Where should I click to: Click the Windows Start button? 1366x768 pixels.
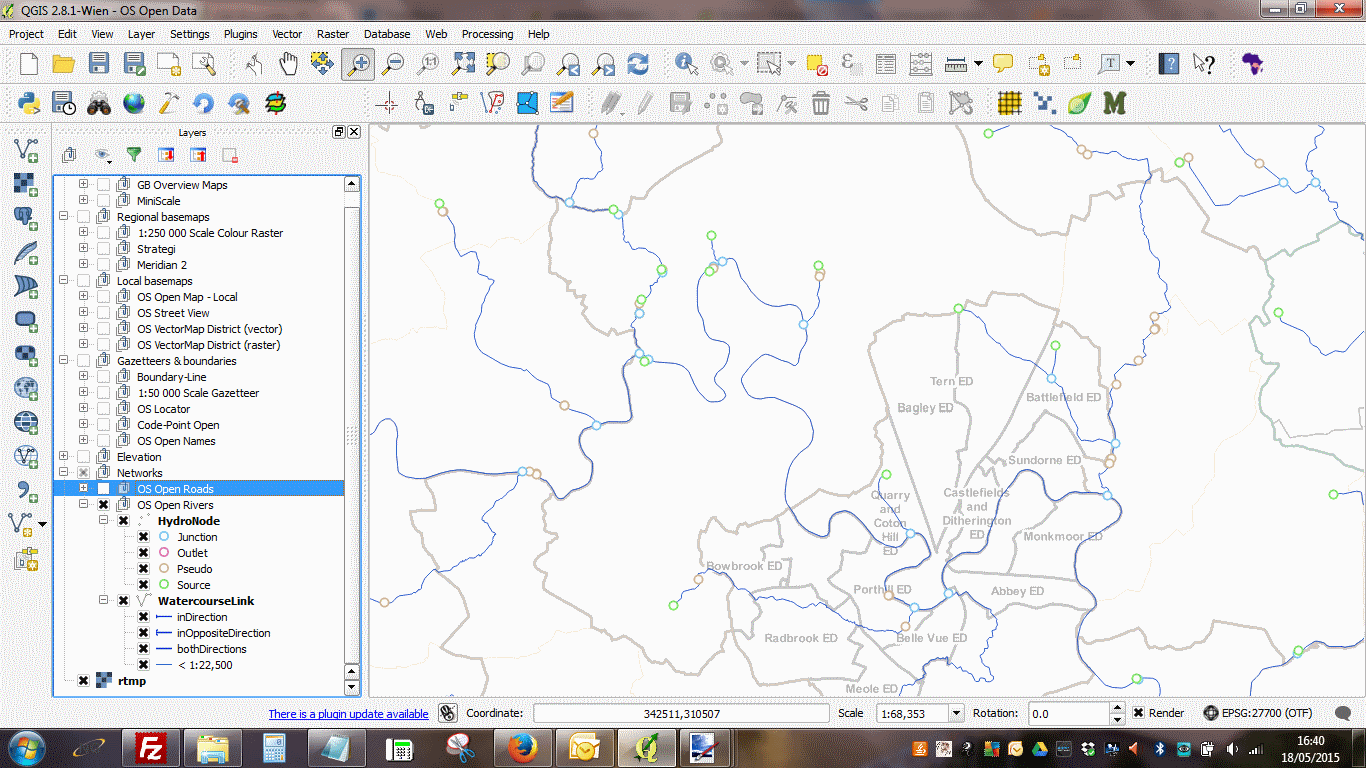[25, 748]
